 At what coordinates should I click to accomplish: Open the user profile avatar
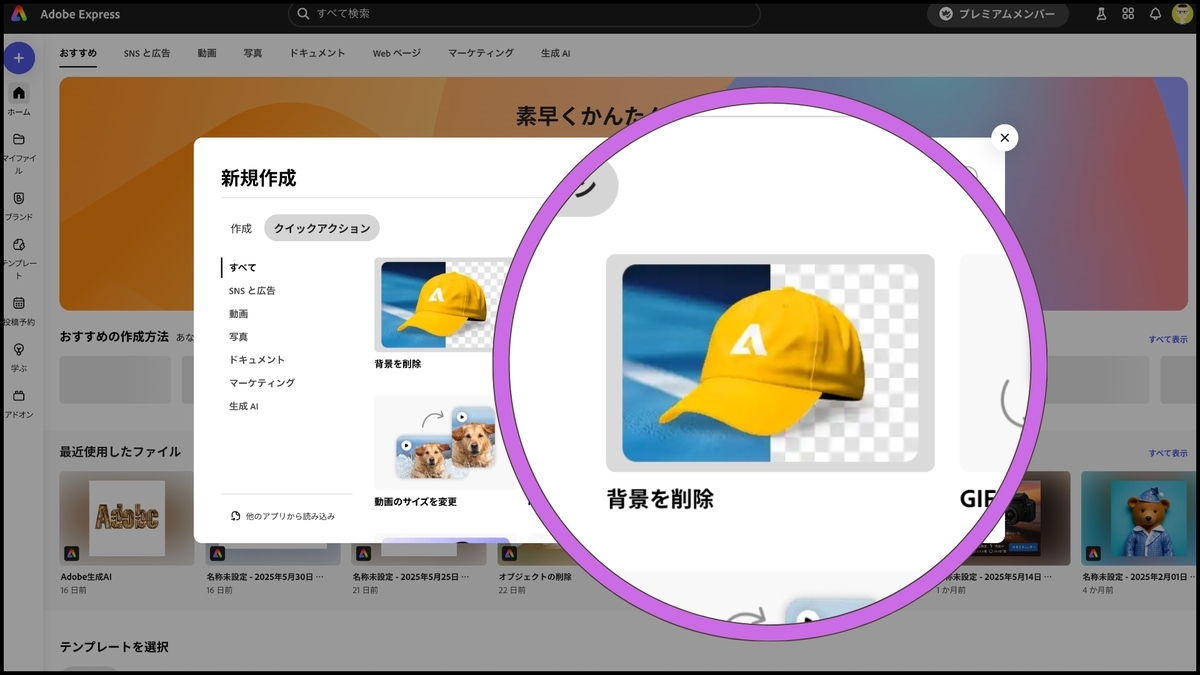click(1182, 14)
